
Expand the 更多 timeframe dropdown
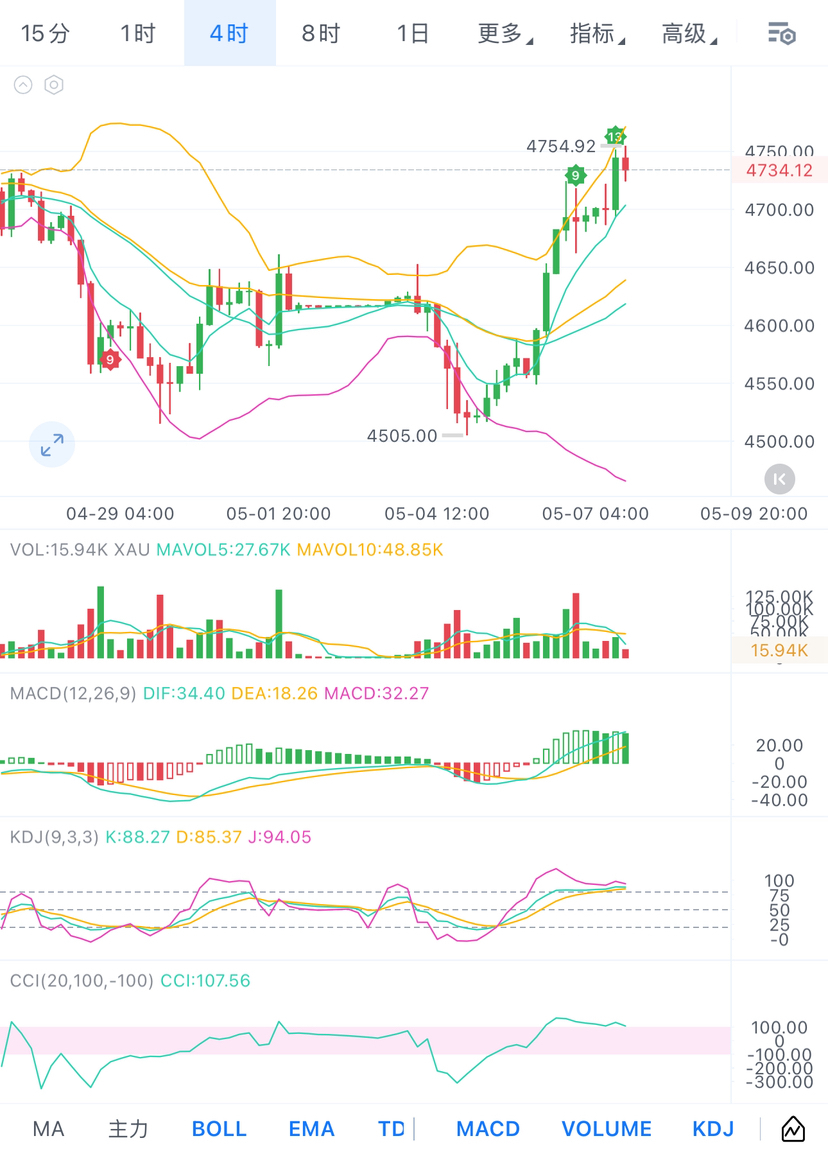pyautogui.click(x=505, y=34)
